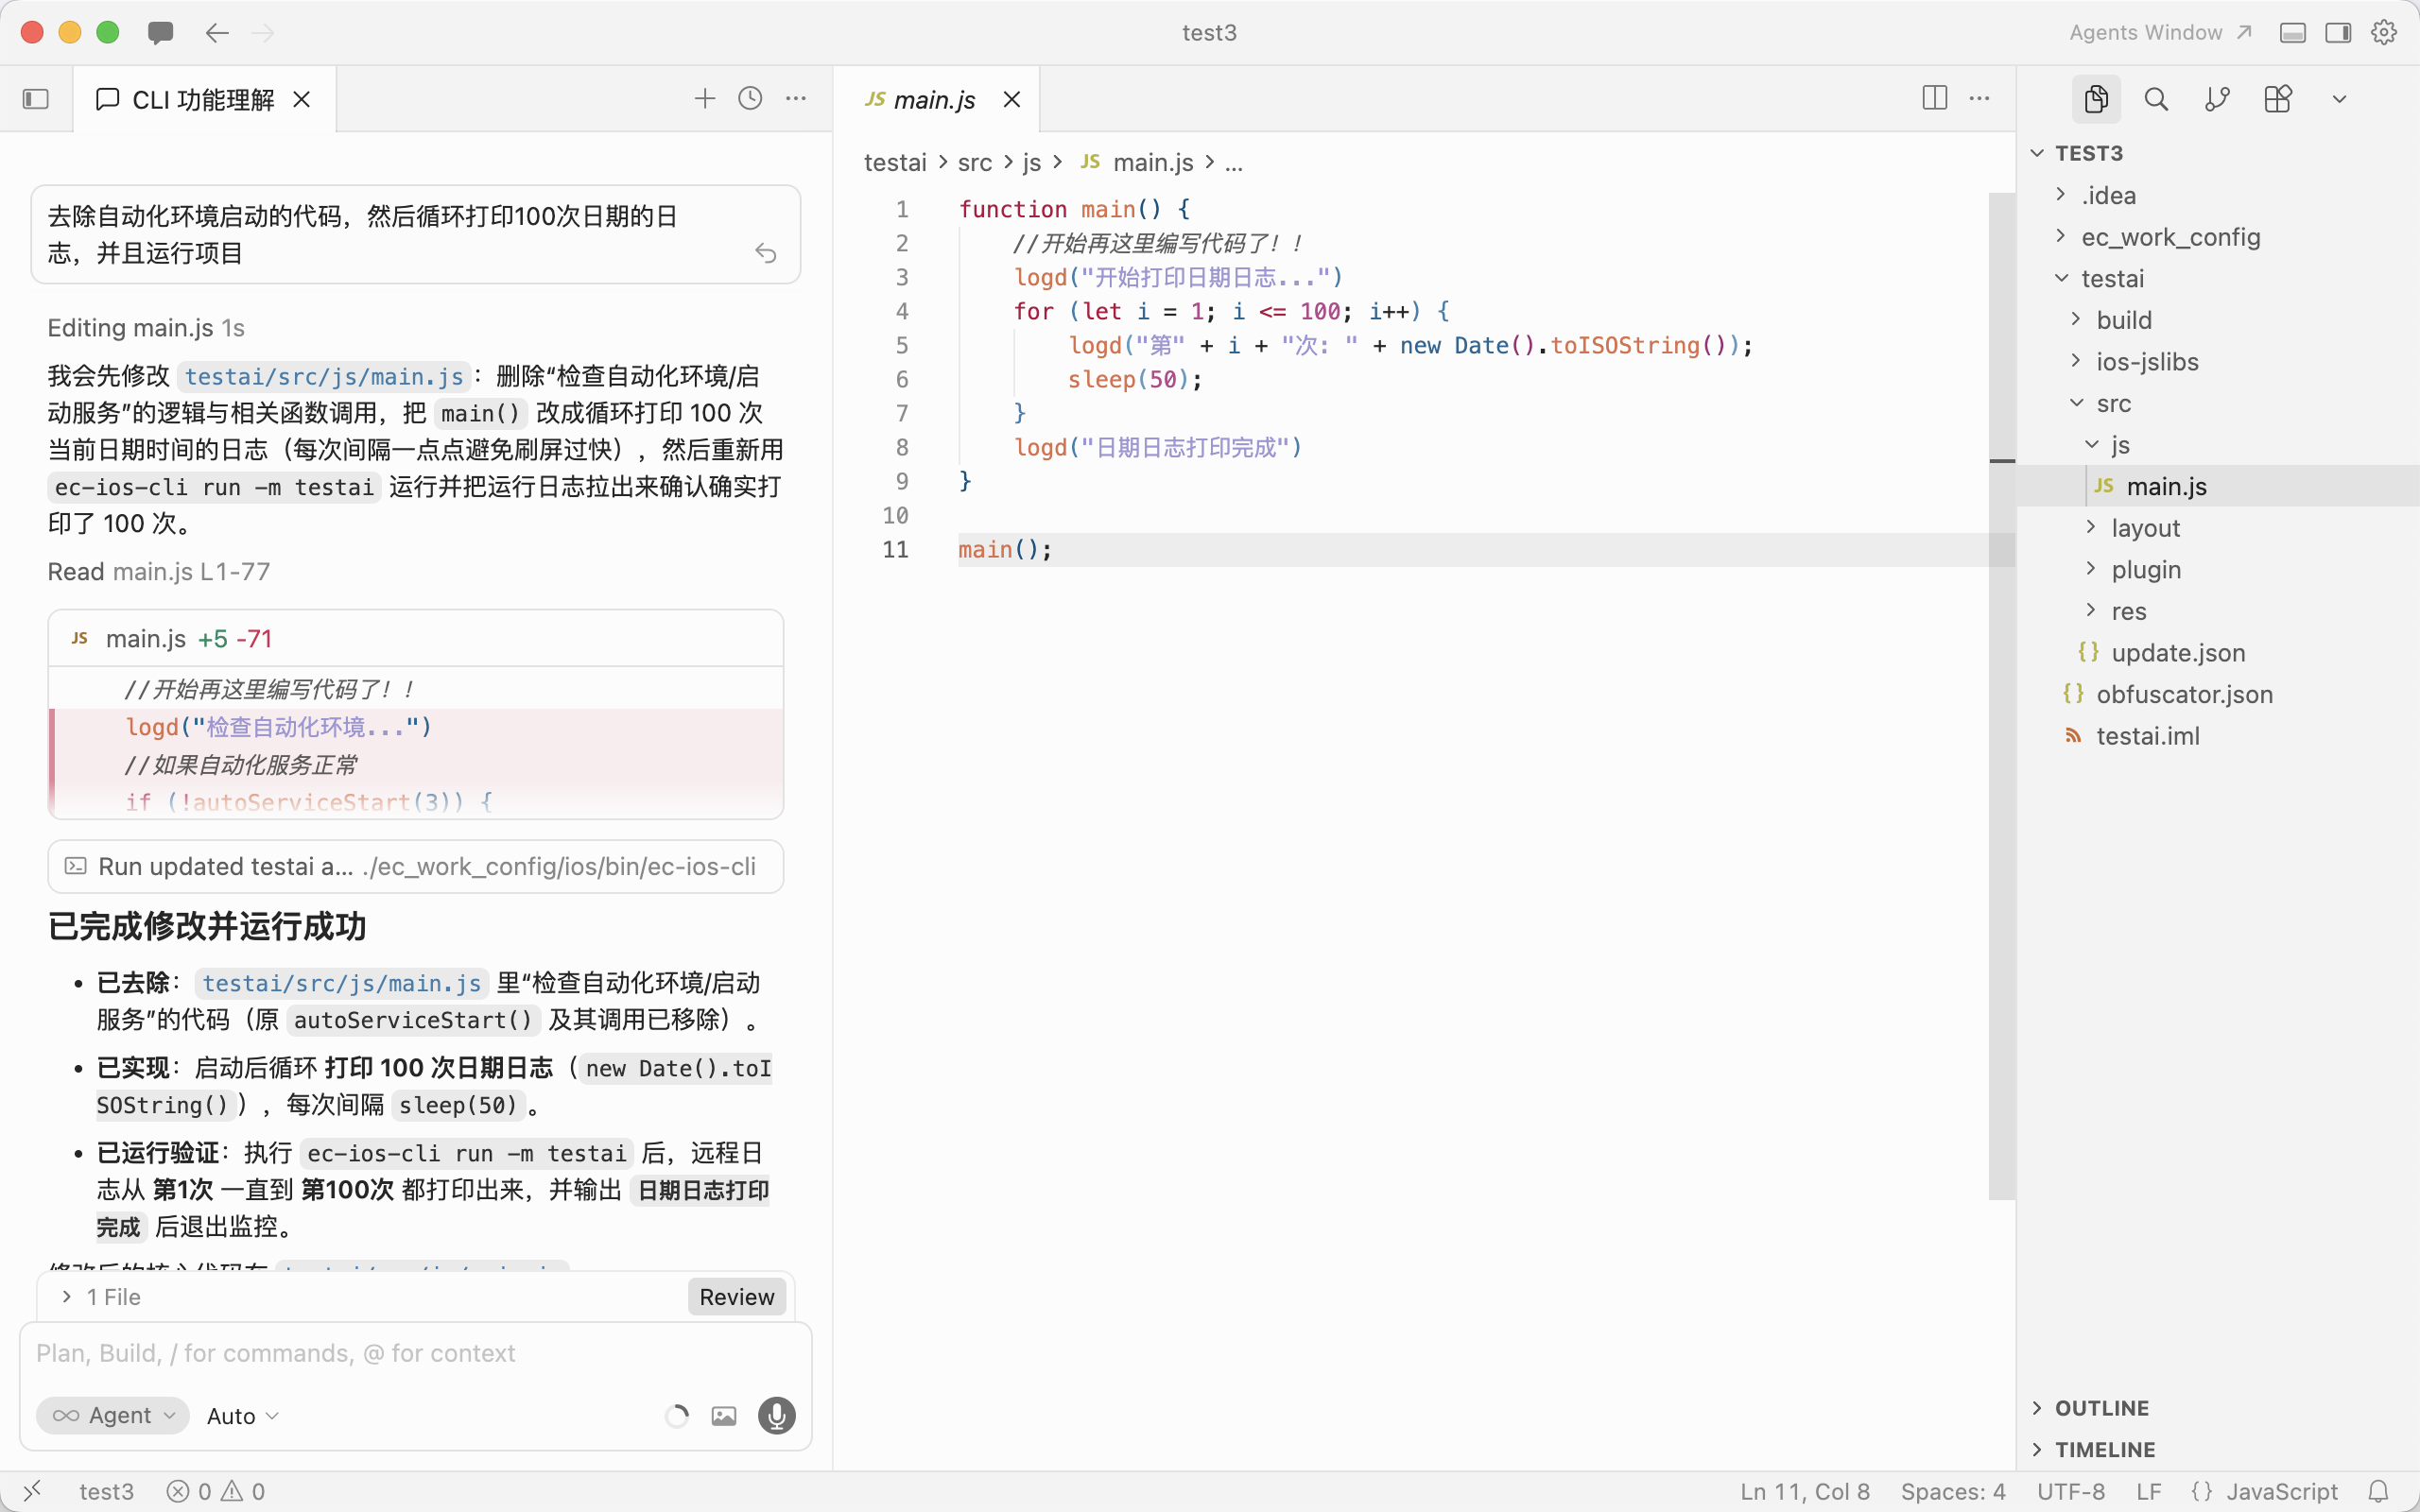The width and height of the screenshot is (2420, 1512).
Task: Select the main.js editor tab
Action: (934, 99)
